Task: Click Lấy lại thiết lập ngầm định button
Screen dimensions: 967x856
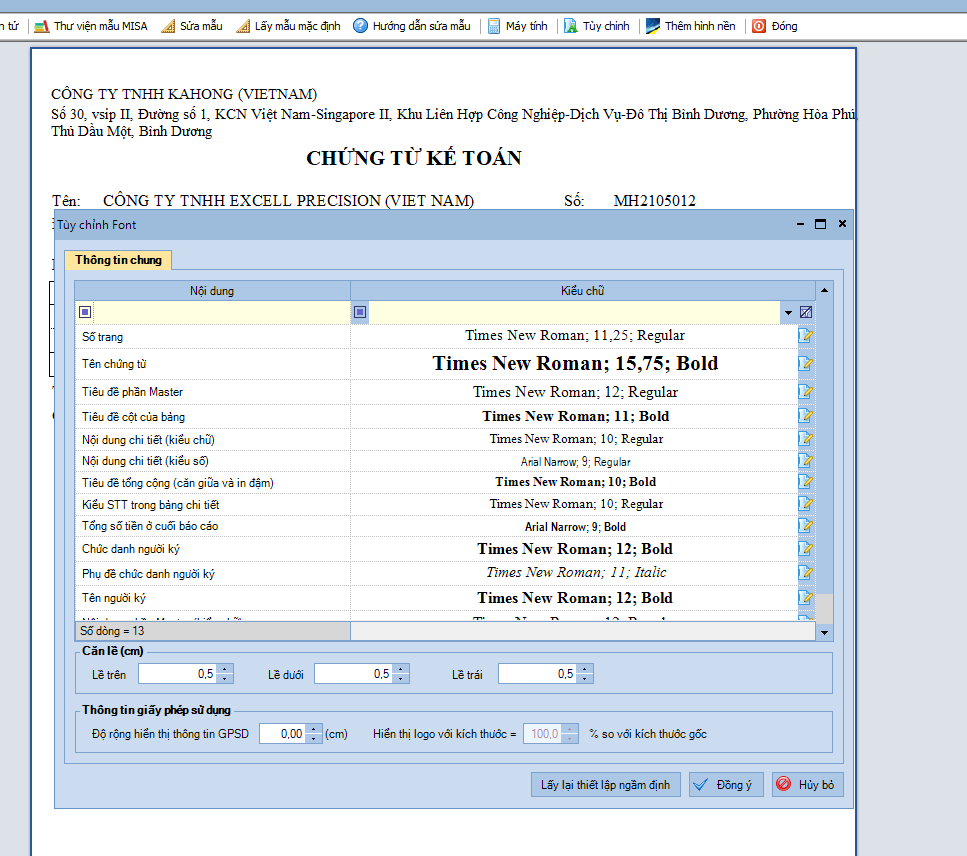Action: point(605,785)
